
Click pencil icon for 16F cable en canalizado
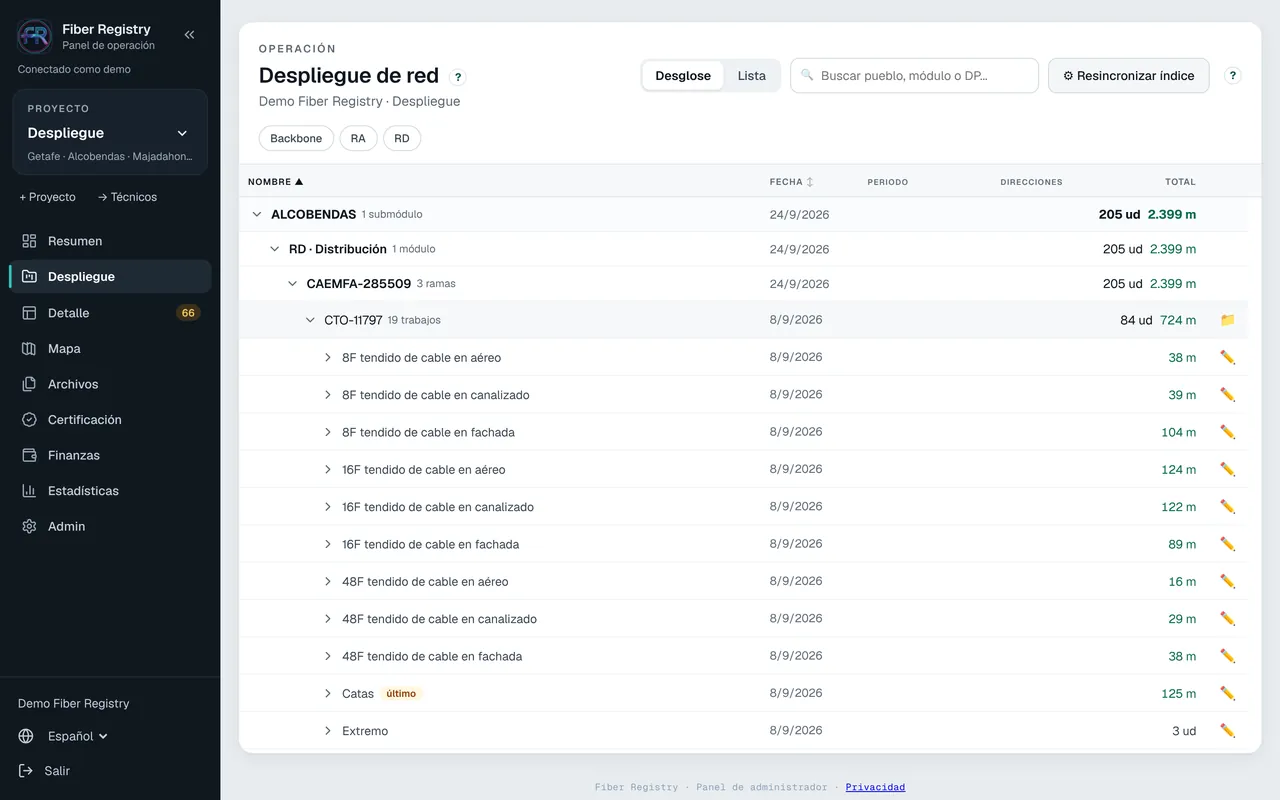tap(1228, 507)
